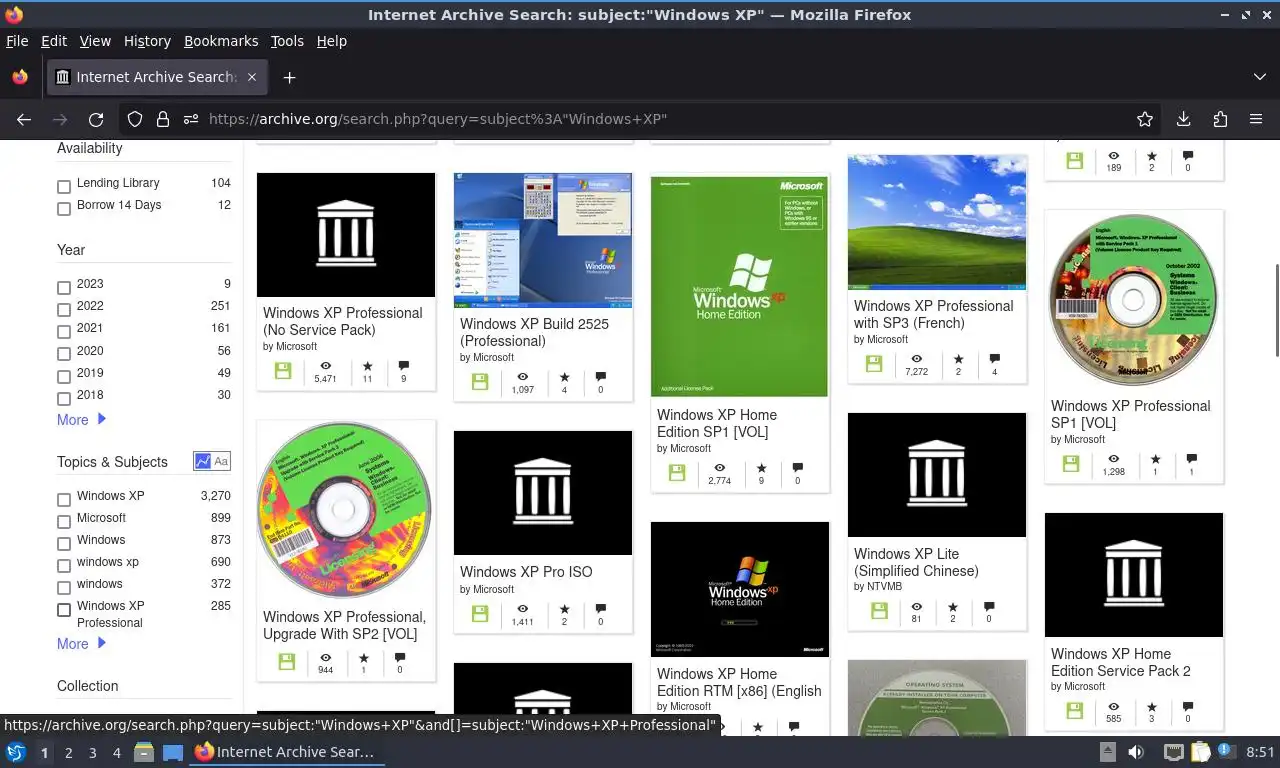Viewport: 1280px width, 768px height.
Task: Click the floppy icon under Windows XP Professional SP1 [VOL]
Action: click(x=1071, y=463)
